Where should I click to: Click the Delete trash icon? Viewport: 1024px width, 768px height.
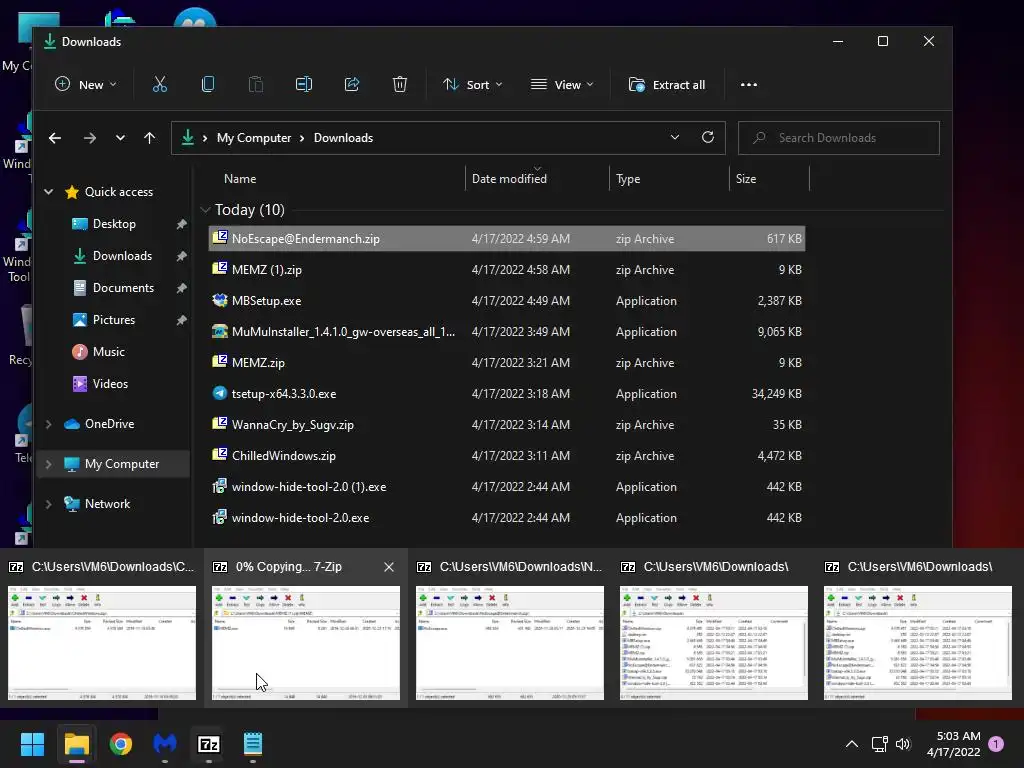click(x=400, y=84)
